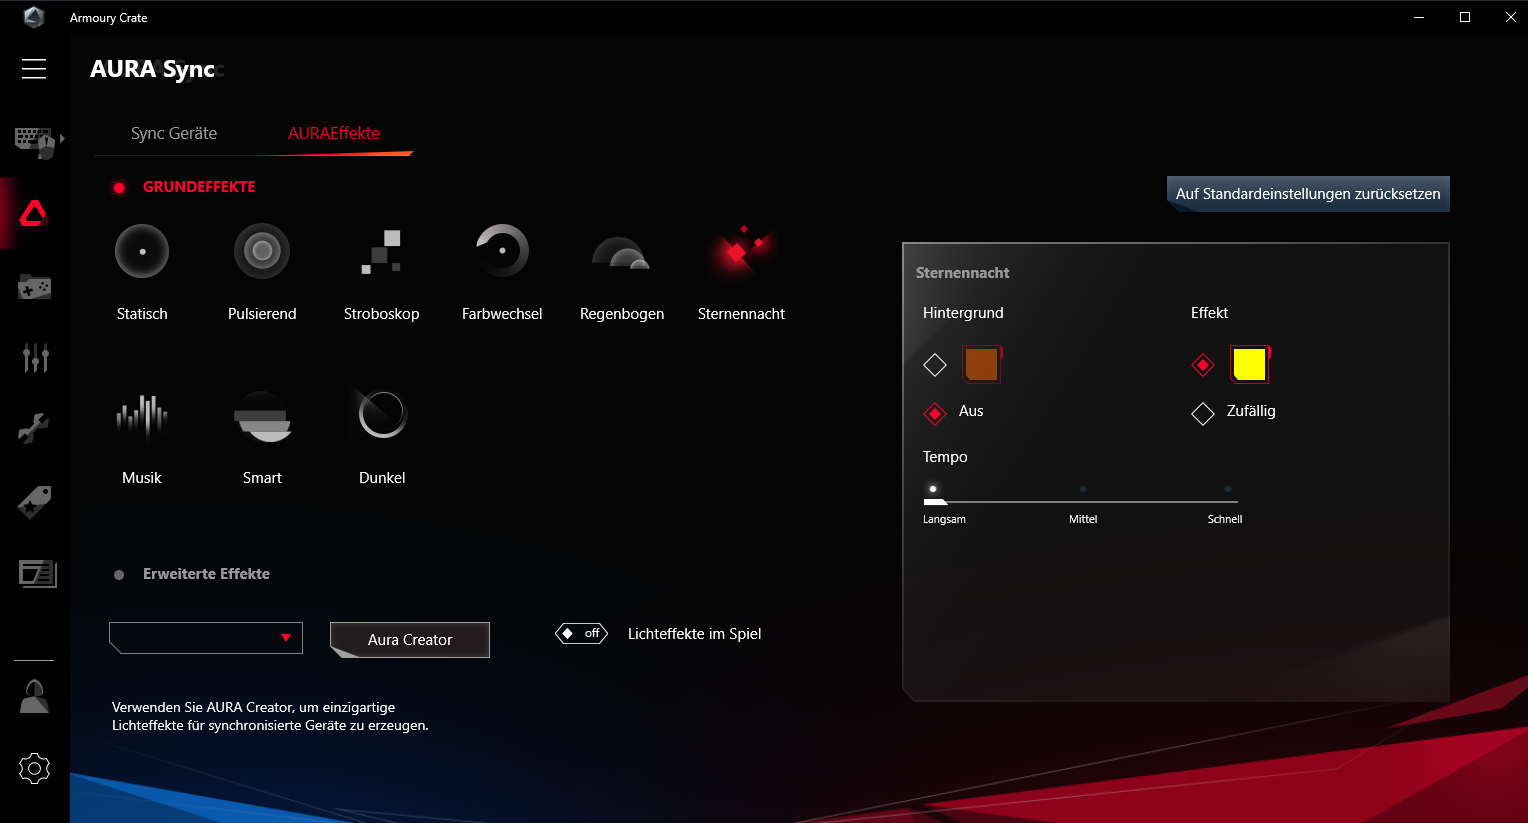The width and height of the screenshot is (1528, 823).
Task: Open the user profile sidebar icon
Action: point(34,696)
